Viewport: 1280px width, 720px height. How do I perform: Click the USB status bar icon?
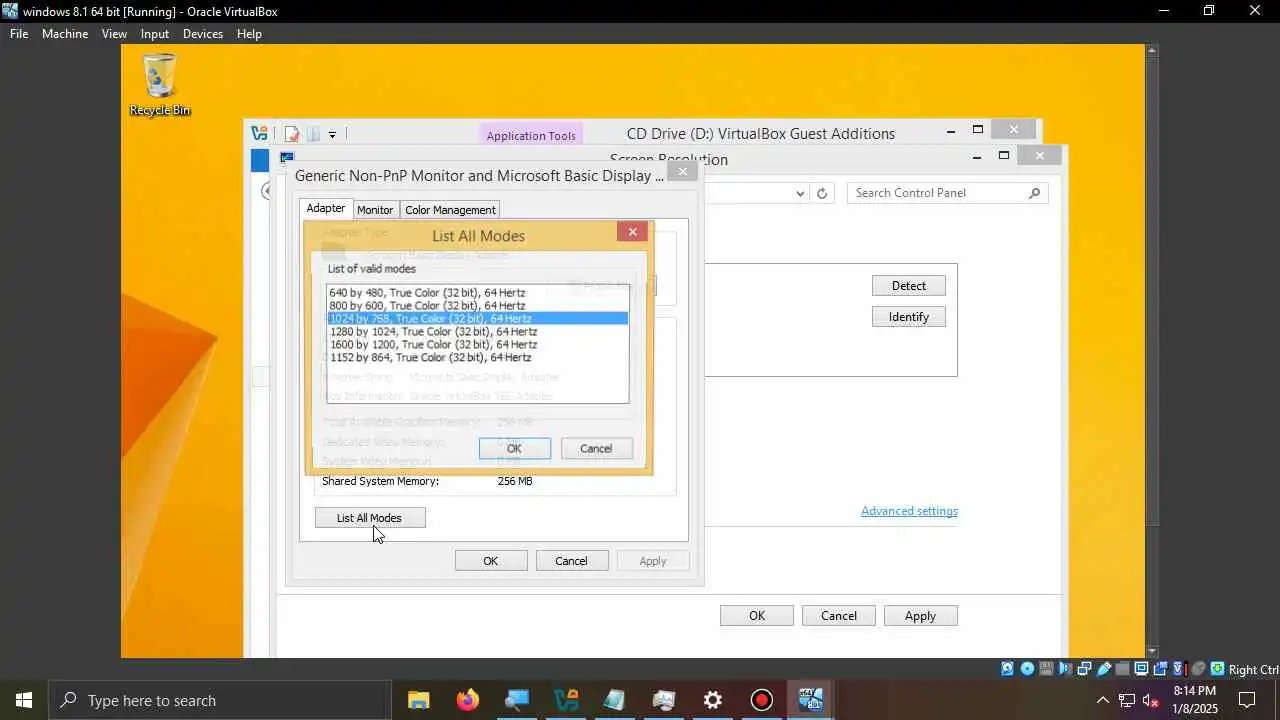click(1103, 669)
